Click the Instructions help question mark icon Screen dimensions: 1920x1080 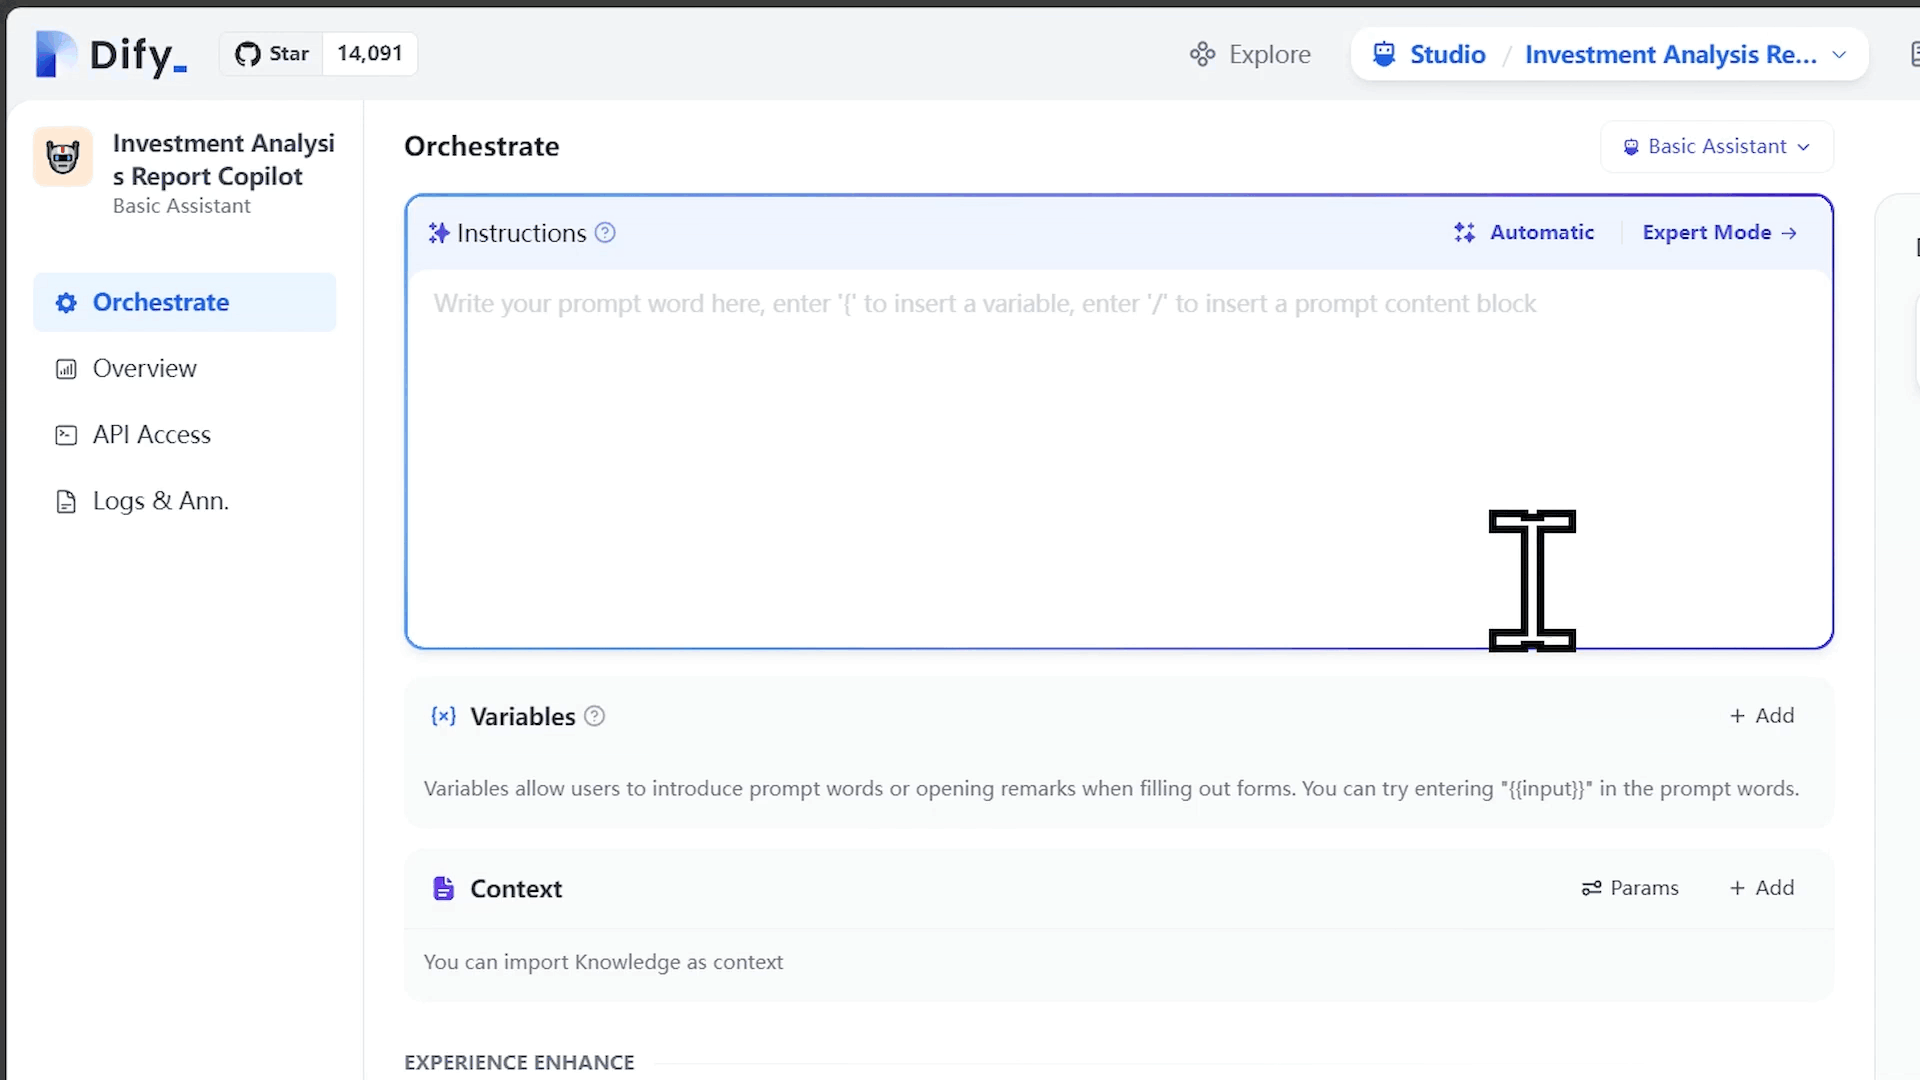pyautogui.click(x=605, y=233)
